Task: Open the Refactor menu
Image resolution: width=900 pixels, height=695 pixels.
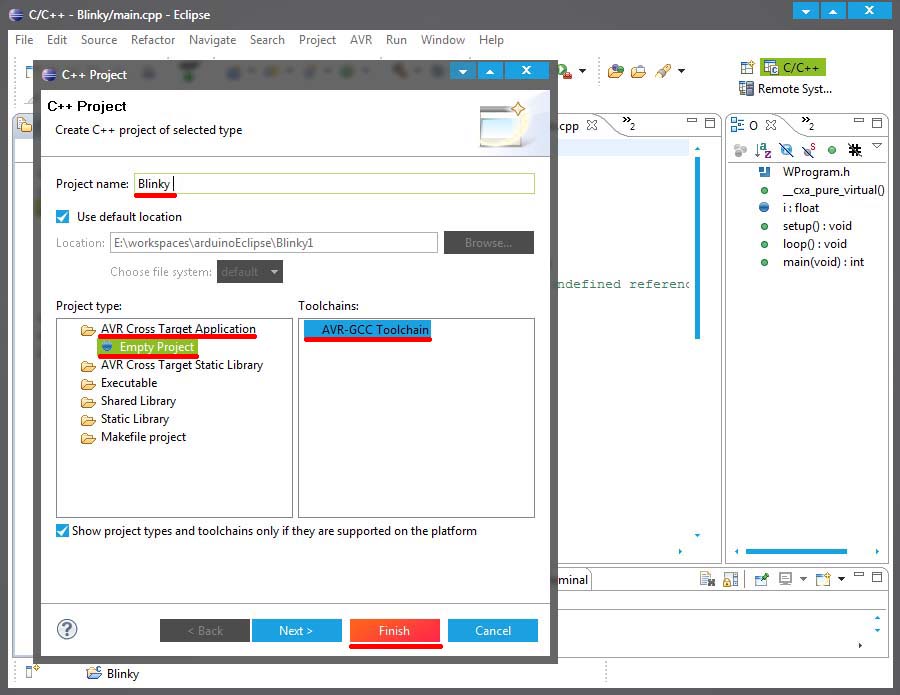Action: tap(153, 40)
